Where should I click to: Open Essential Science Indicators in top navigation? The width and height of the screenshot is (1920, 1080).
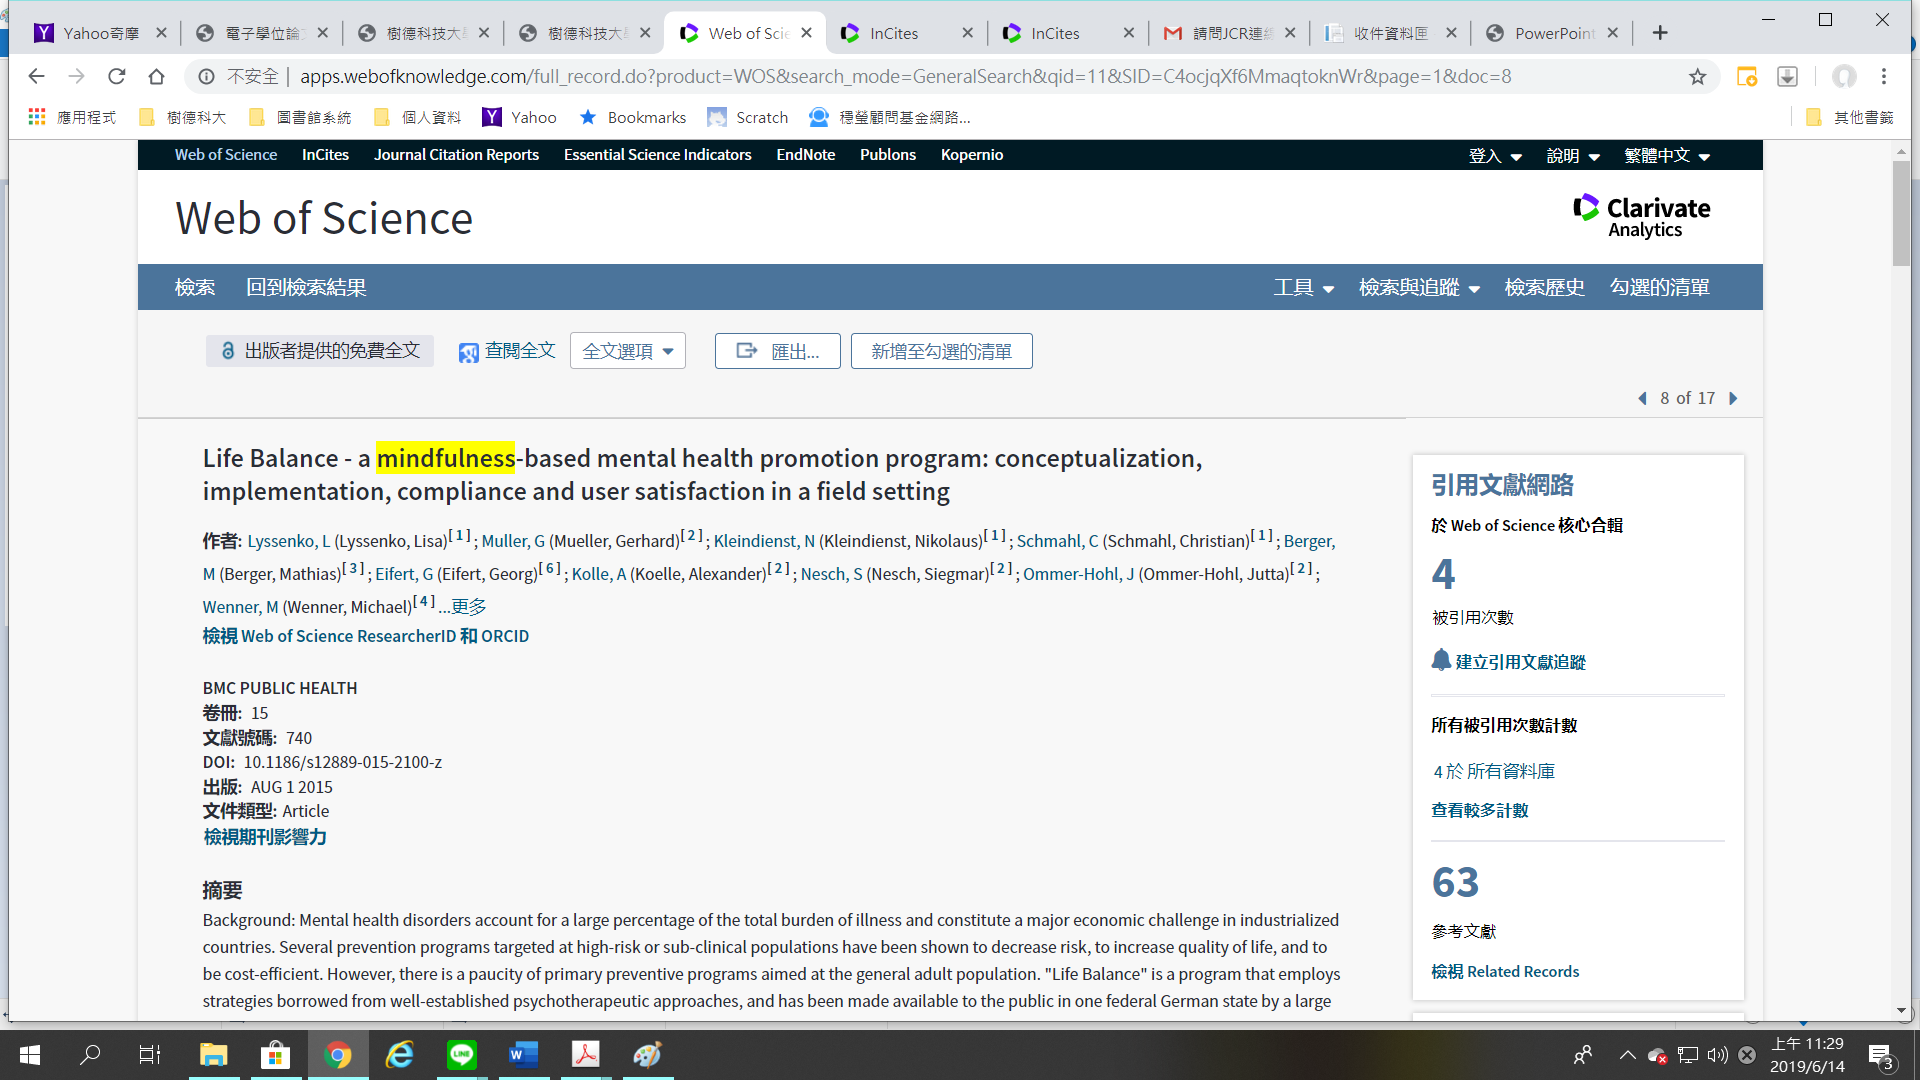(657, 155)
